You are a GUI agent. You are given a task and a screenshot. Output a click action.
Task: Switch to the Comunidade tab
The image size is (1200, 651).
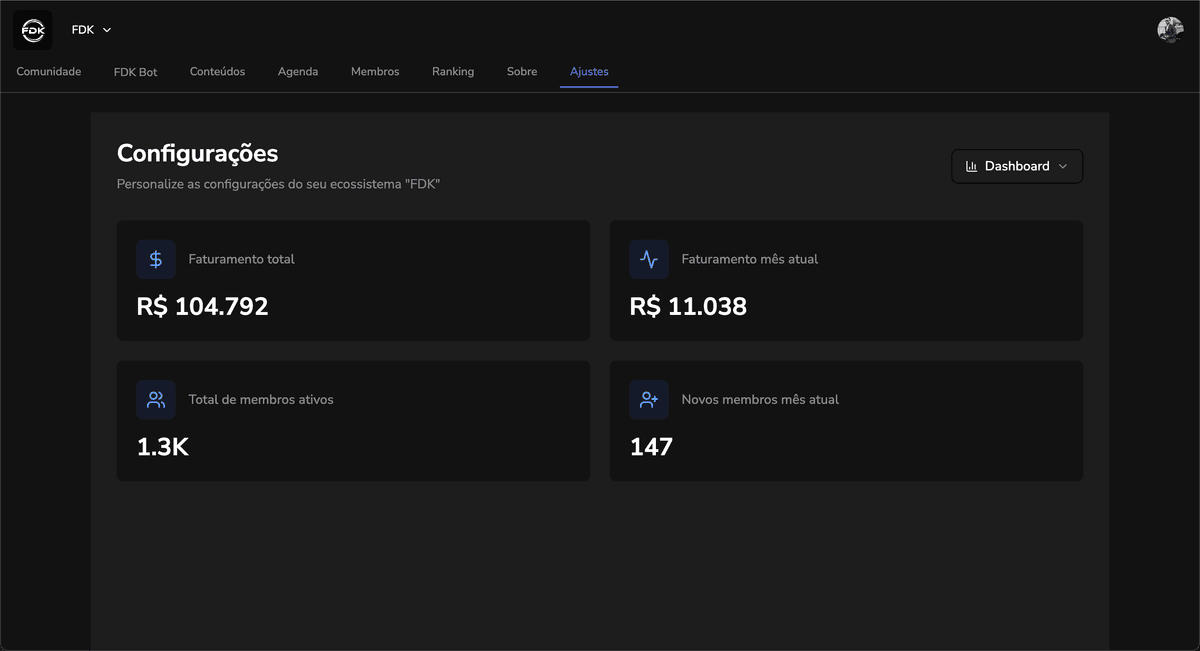pyautogui.click(x=48, y=71)
